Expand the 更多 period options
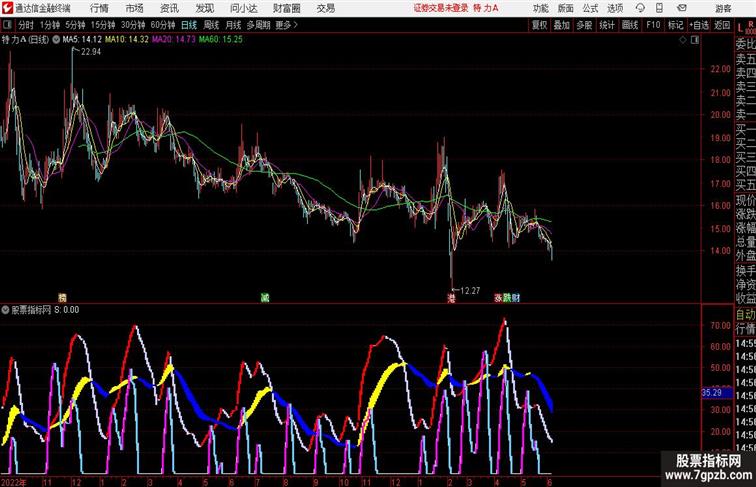756x487 pixels. [286, 25]
